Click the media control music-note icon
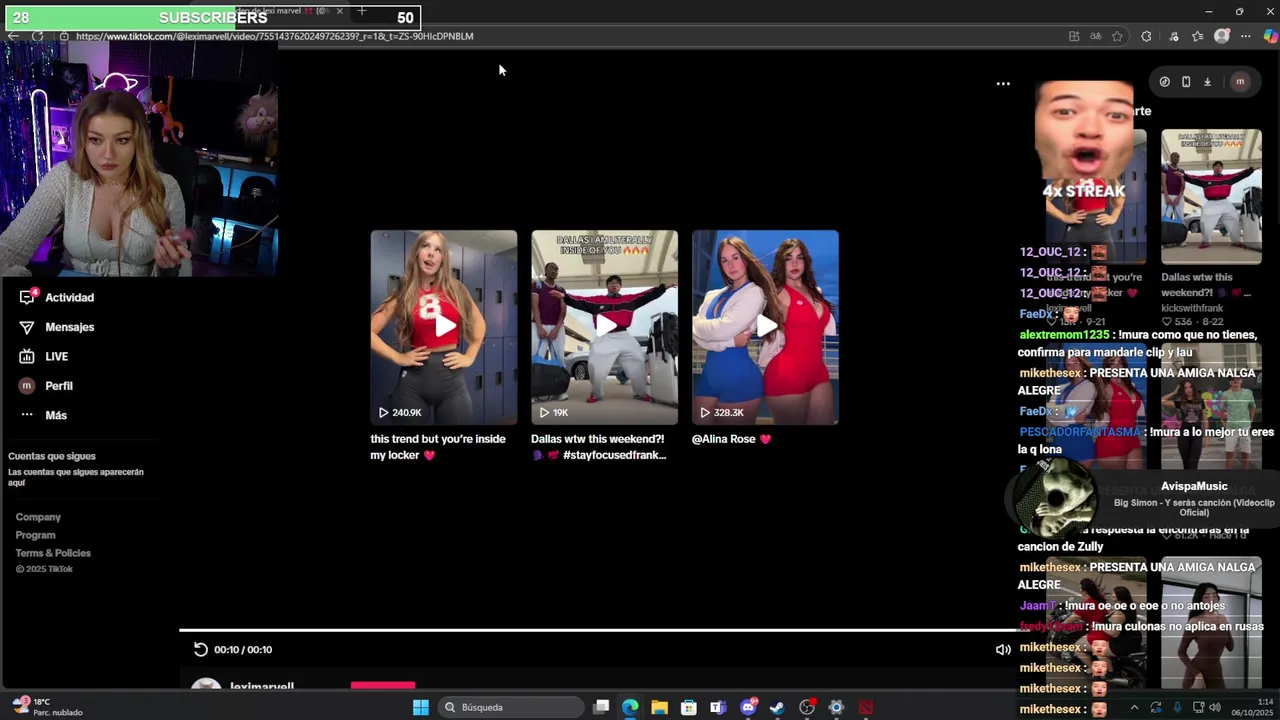The image size is (1280, 720). pyautogui.click(x=1174, y=36)
